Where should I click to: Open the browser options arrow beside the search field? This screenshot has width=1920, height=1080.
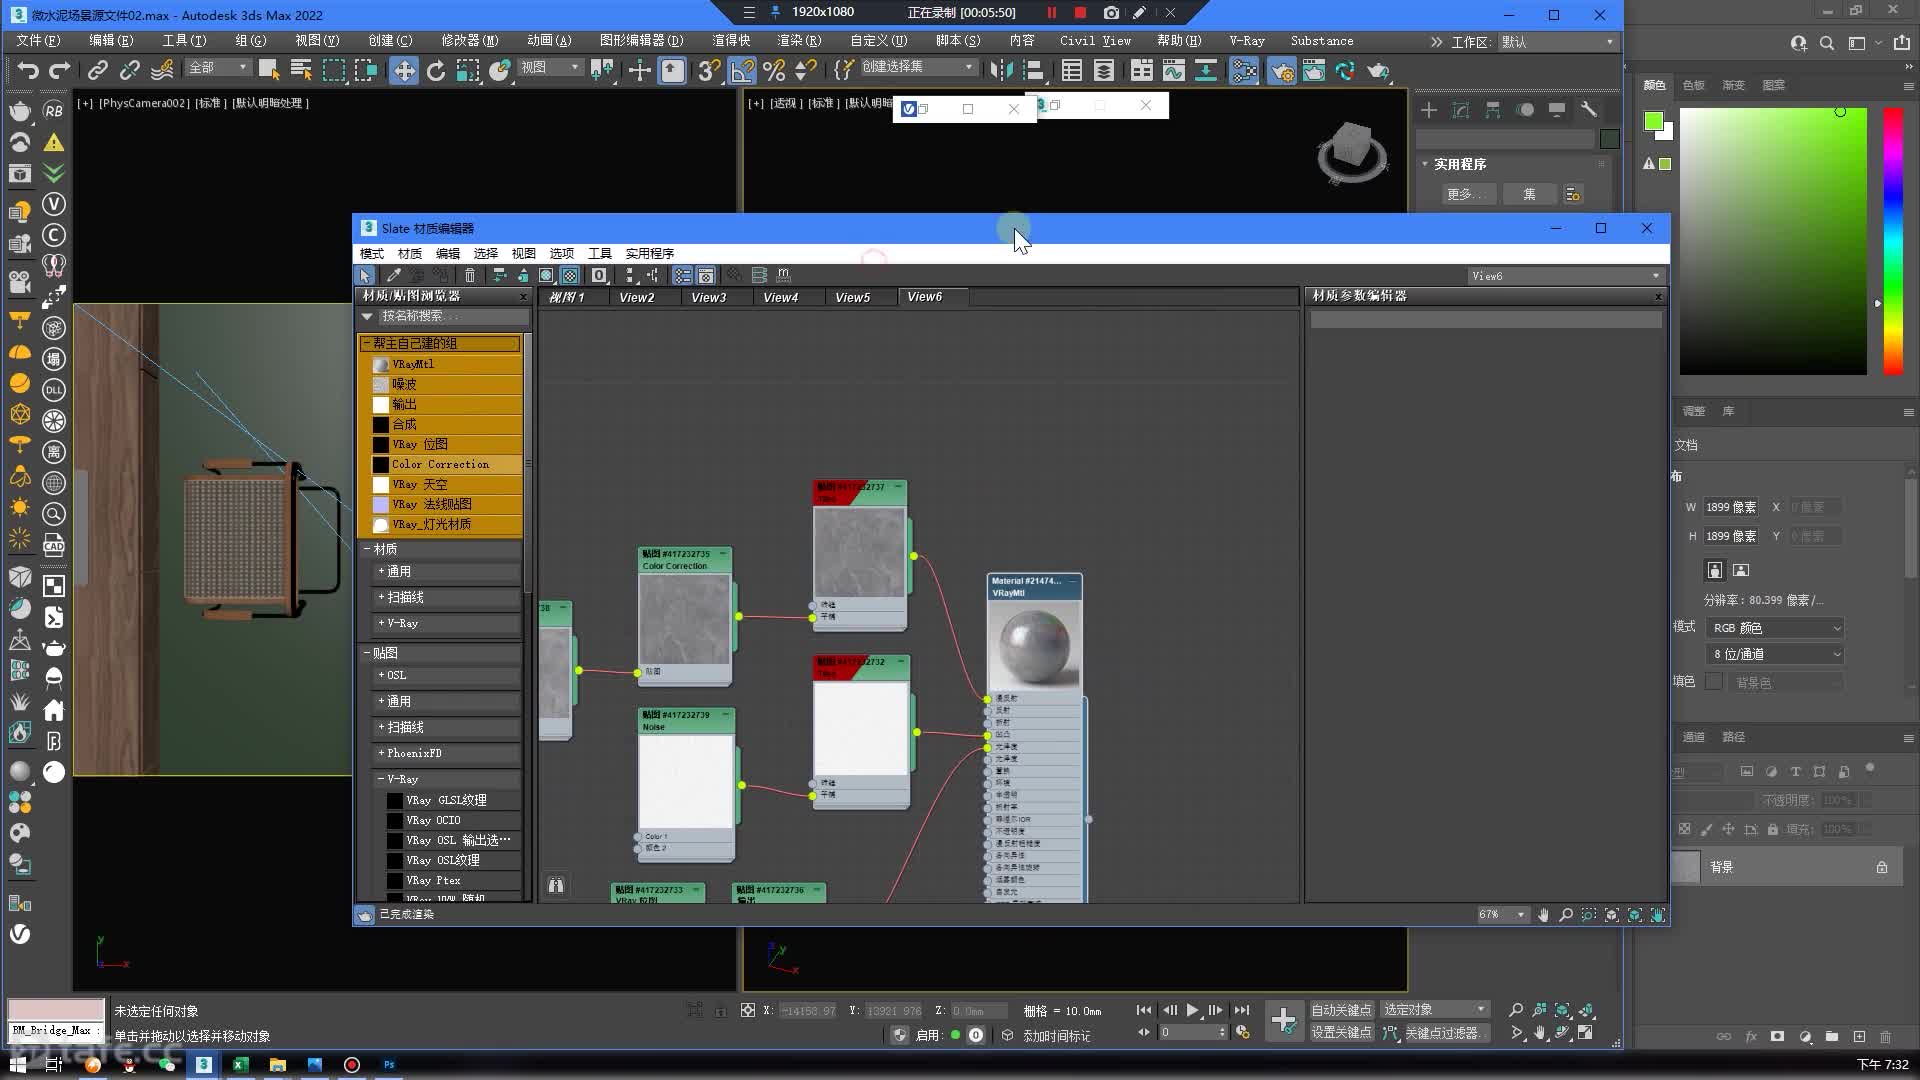pos(367,316)
